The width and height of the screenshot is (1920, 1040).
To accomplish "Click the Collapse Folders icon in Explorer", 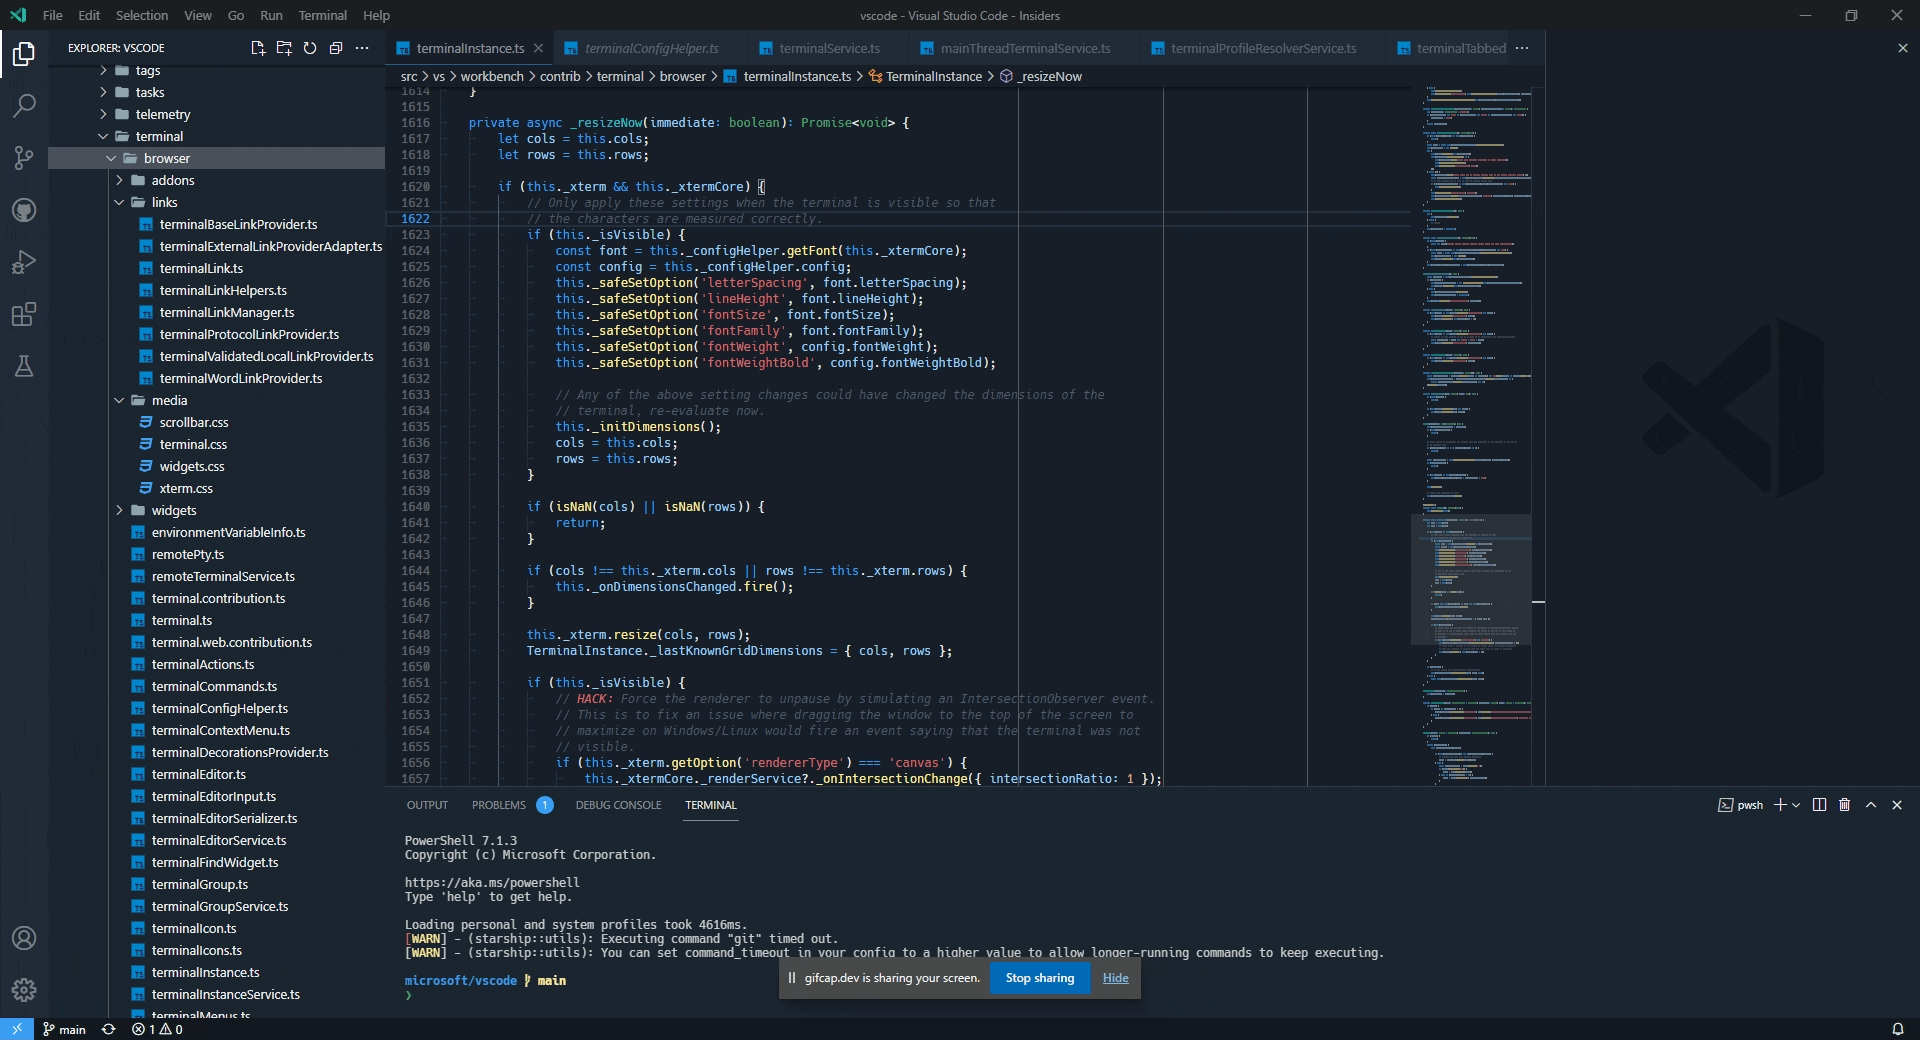I will (x=336, y=48).
